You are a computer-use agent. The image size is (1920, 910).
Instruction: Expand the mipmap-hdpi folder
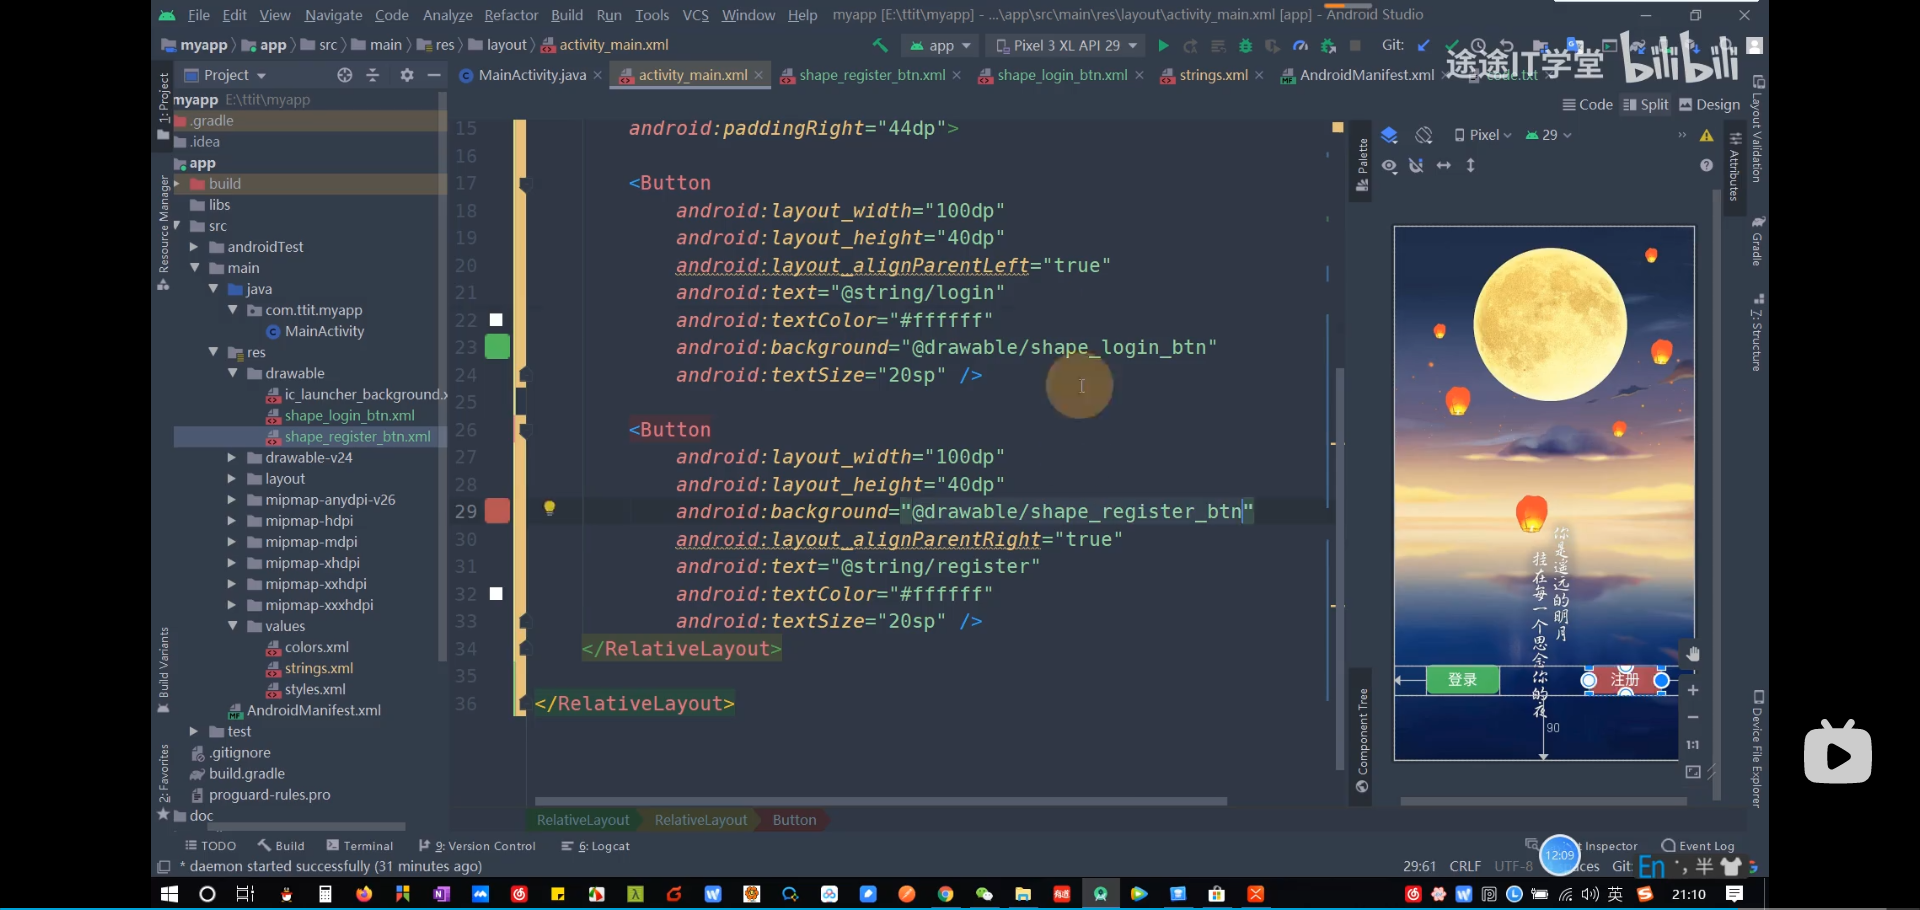click(232, 521)
